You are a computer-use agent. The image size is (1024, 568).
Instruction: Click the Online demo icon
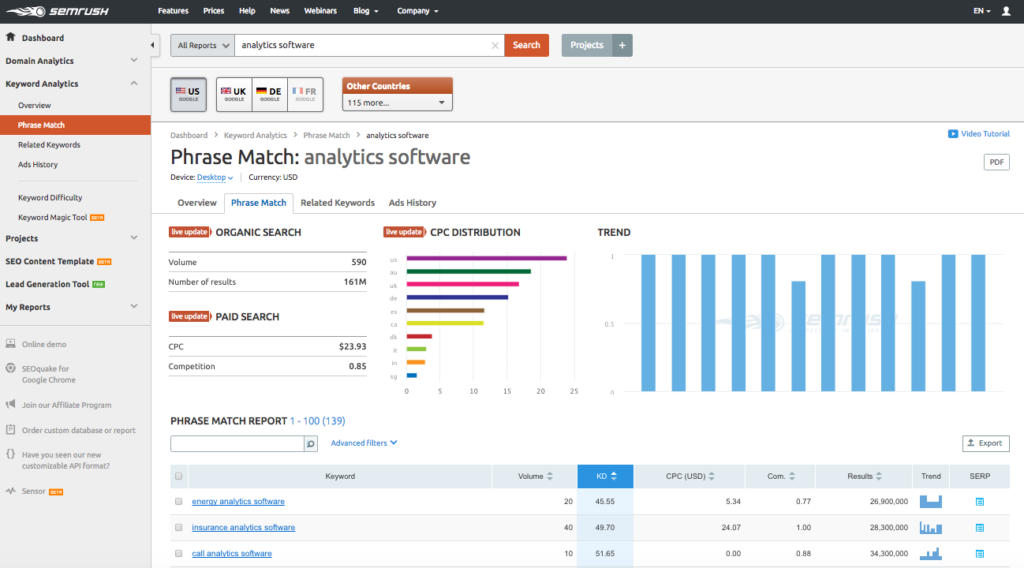[x=10, y=343]
